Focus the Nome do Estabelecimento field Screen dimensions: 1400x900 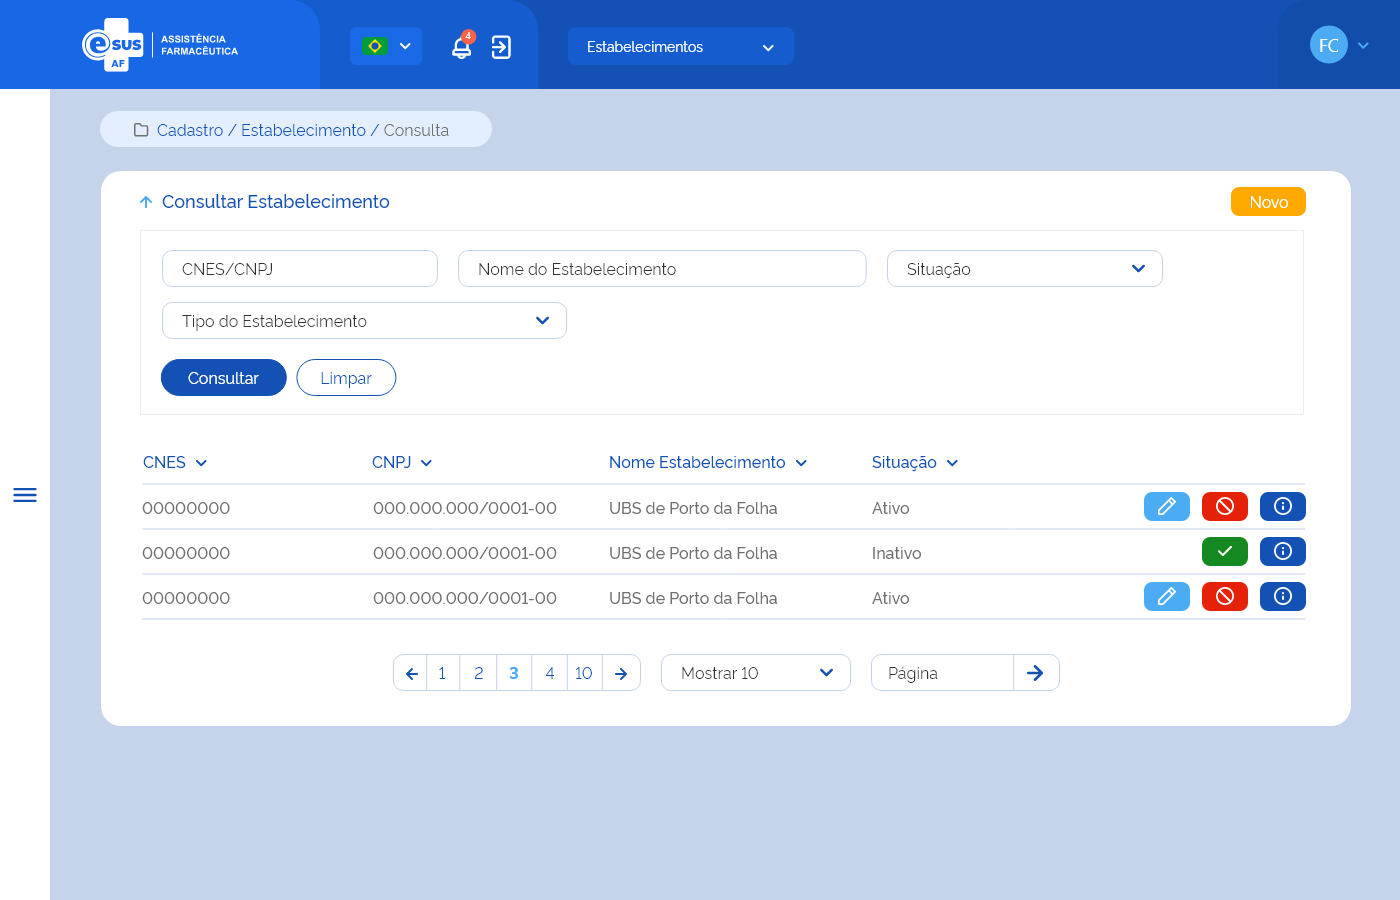[x=662, y=269]
